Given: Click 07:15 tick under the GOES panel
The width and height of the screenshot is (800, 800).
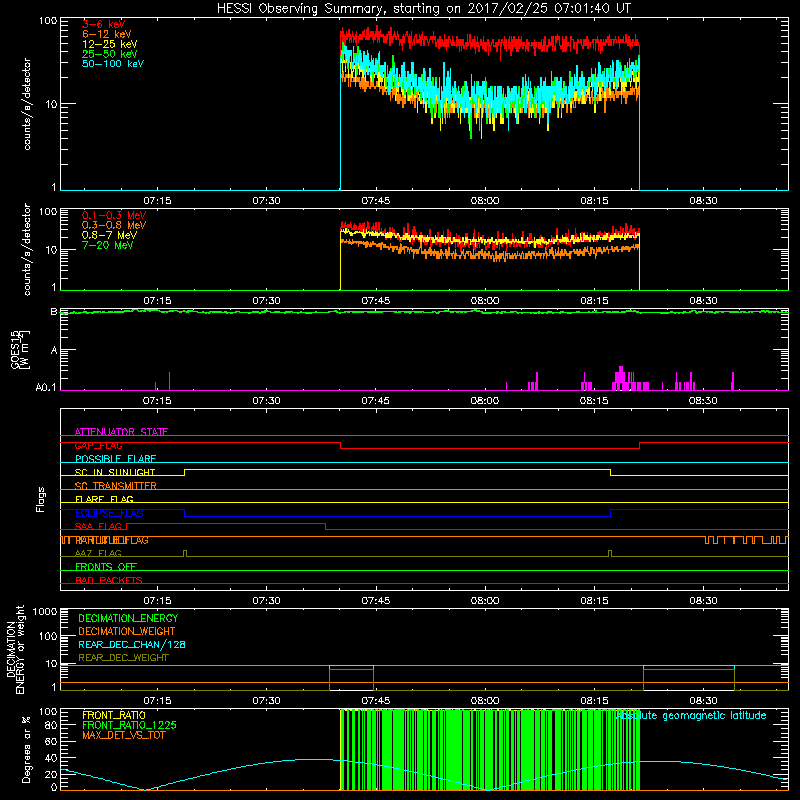Looking at the screenshot, I should 157,401.
